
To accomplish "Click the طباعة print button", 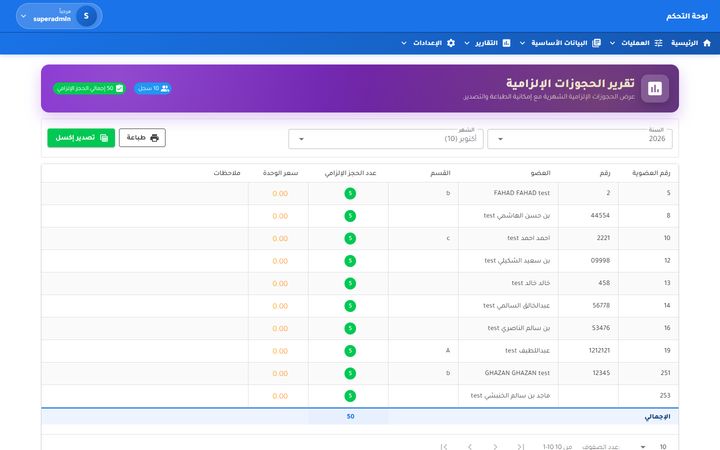I will point(142,138).
